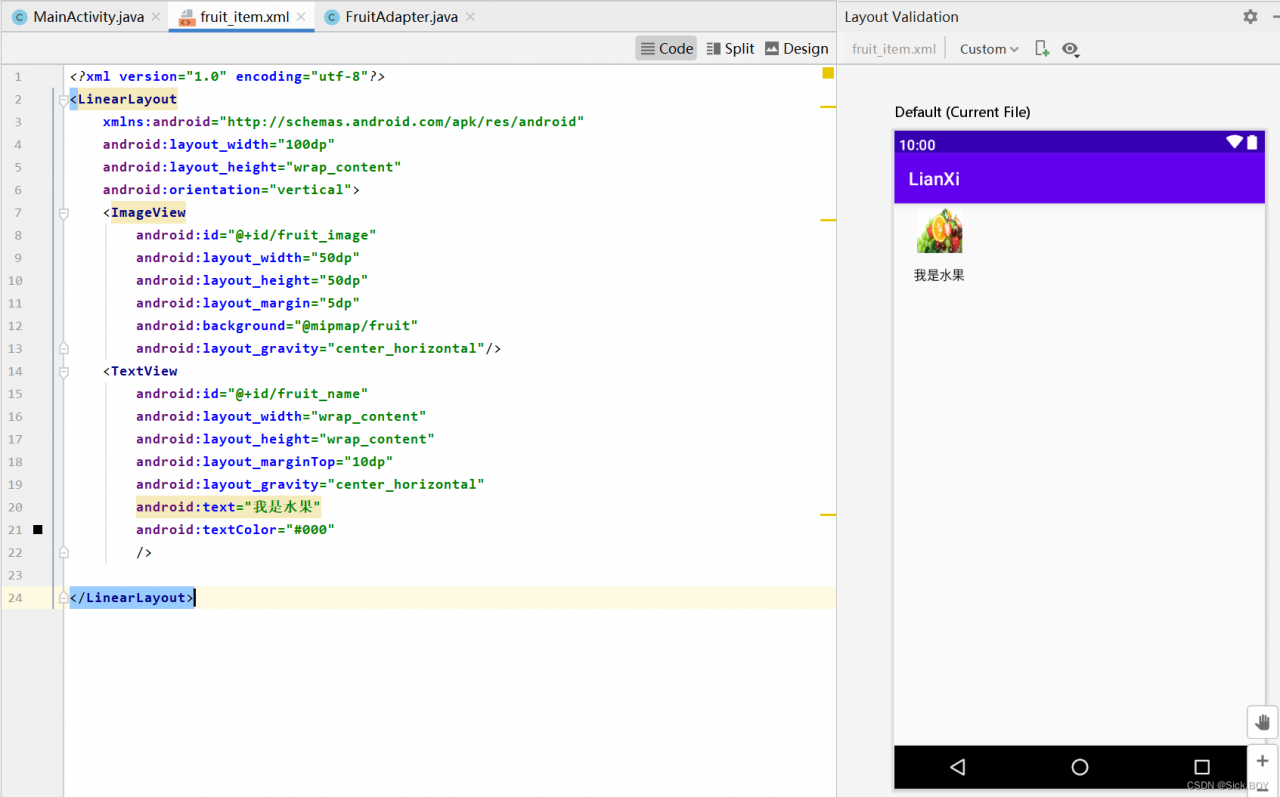
Task: Toggle the eye visibility options icon
Action: (1071, 49)
